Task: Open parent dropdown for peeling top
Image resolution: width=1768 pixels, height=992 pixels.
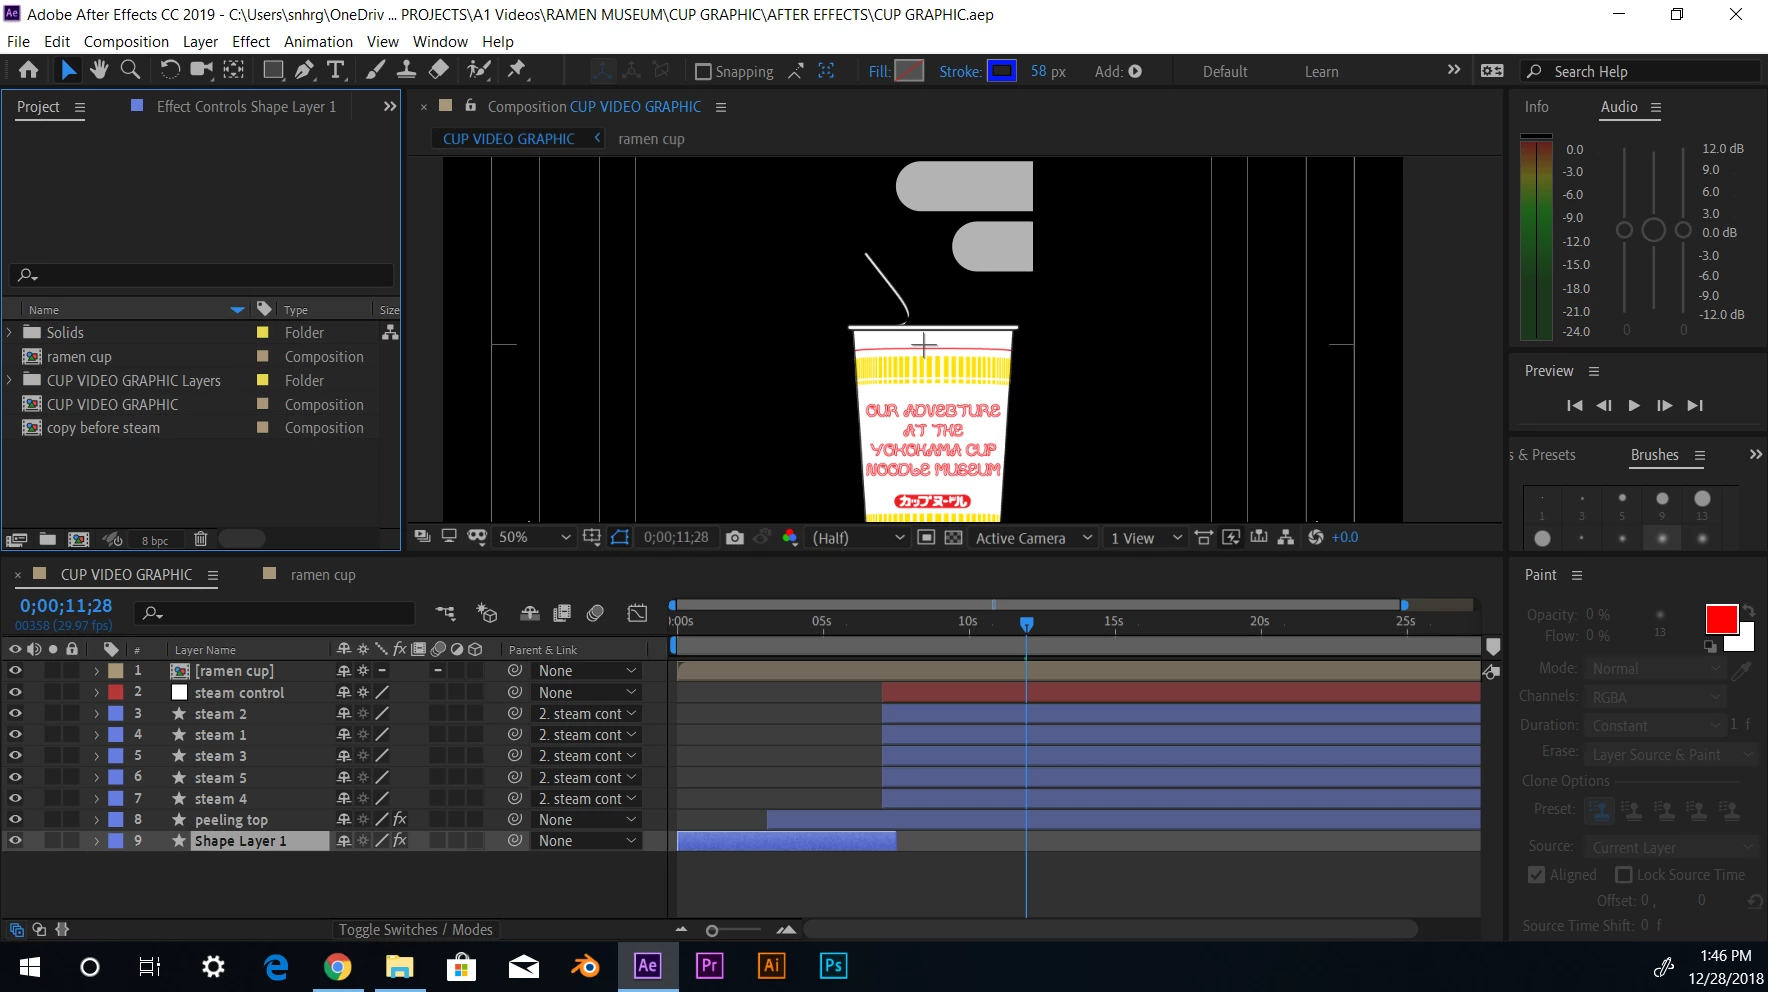Action: click(x=587, y=819)
